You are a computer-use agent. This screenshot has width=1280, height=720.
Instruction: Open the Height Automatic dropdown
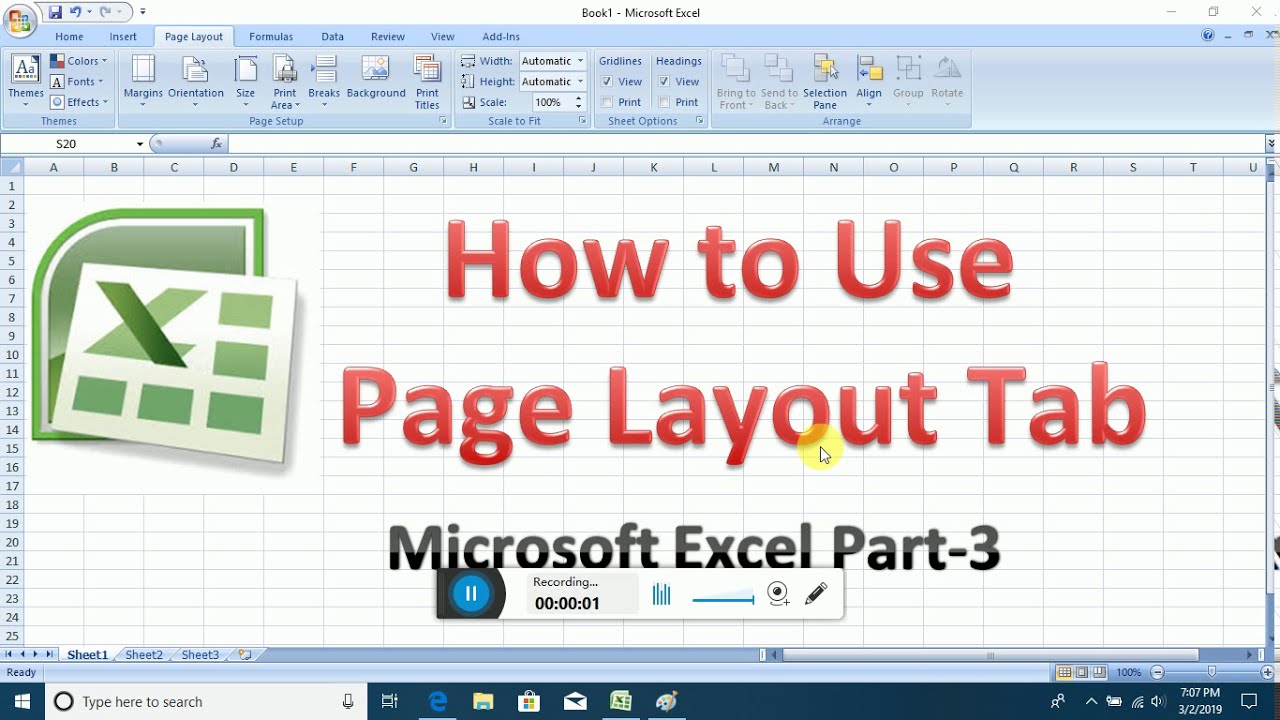point(580,82)
